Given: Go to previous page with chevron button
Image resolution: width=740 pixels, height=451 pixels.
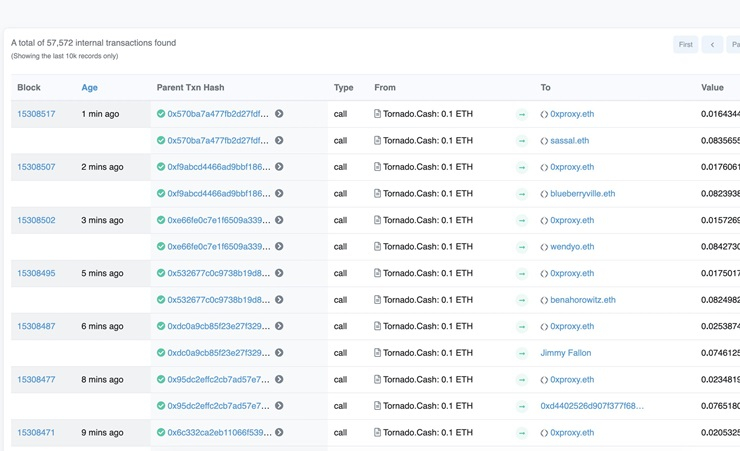Looking at the screenshot, I should [x=712, y=44].
